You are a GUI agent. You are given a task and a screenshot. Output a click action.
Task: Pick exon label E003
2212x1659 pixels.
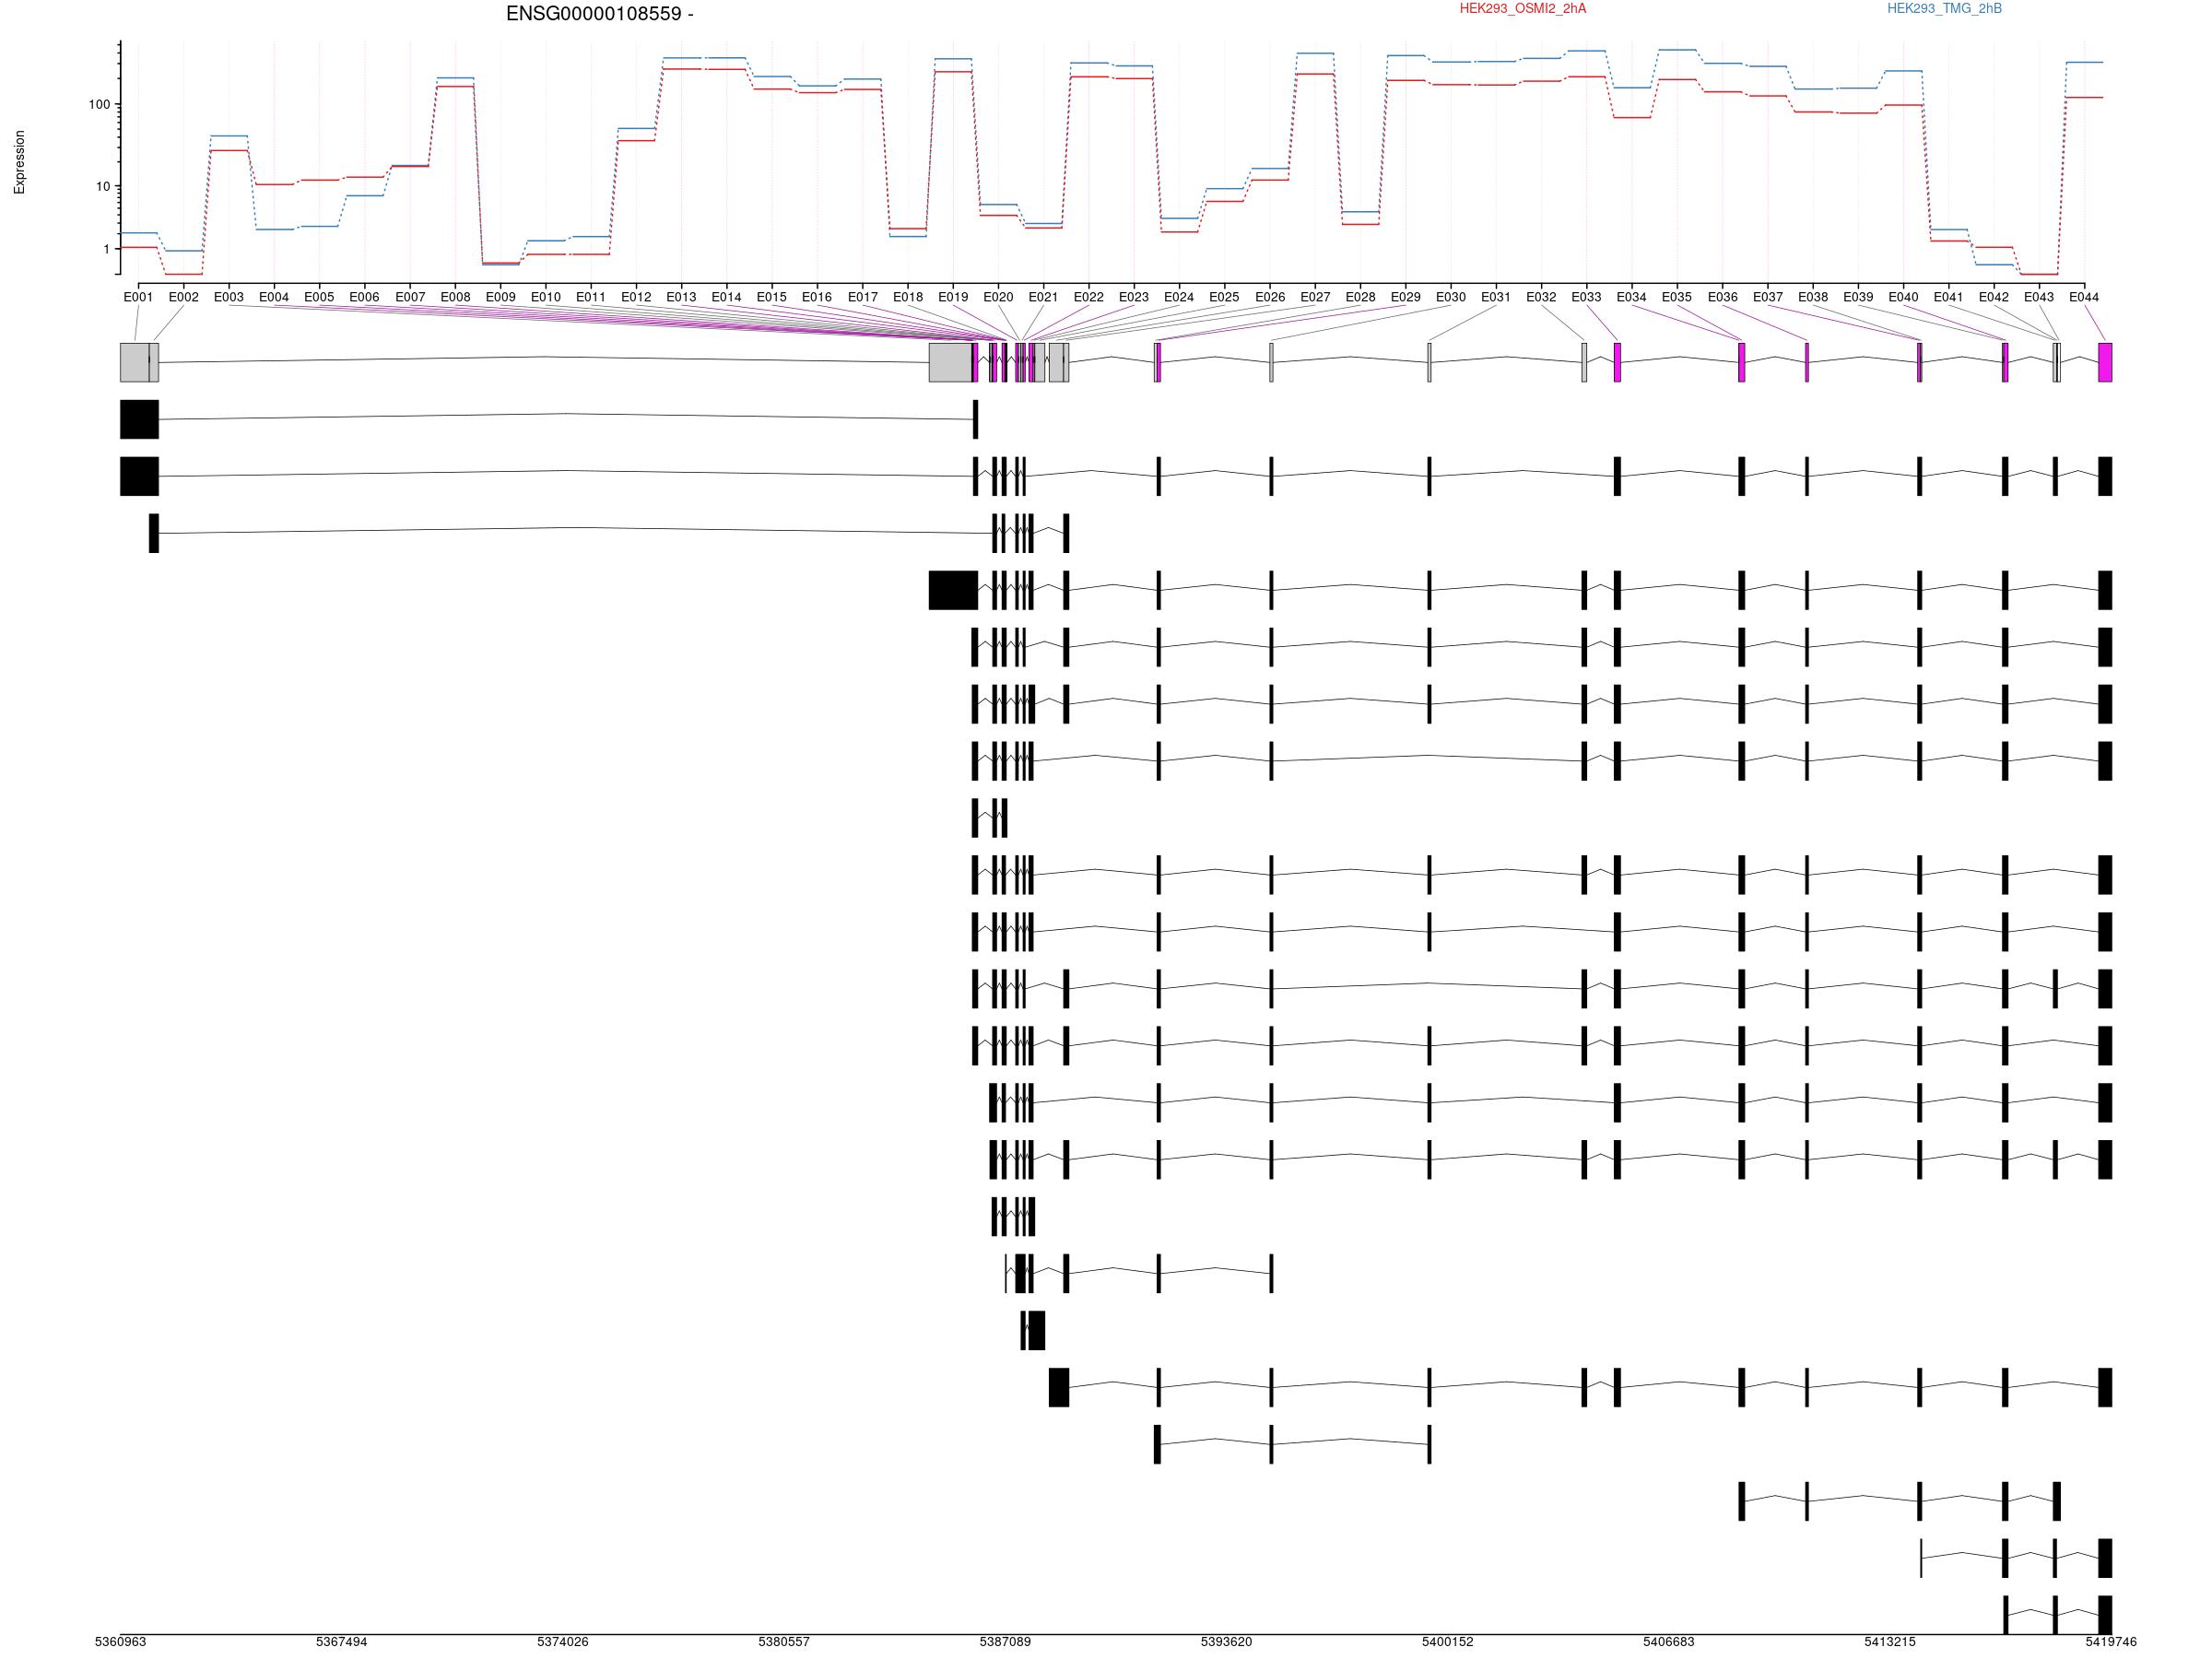(229, 297)
